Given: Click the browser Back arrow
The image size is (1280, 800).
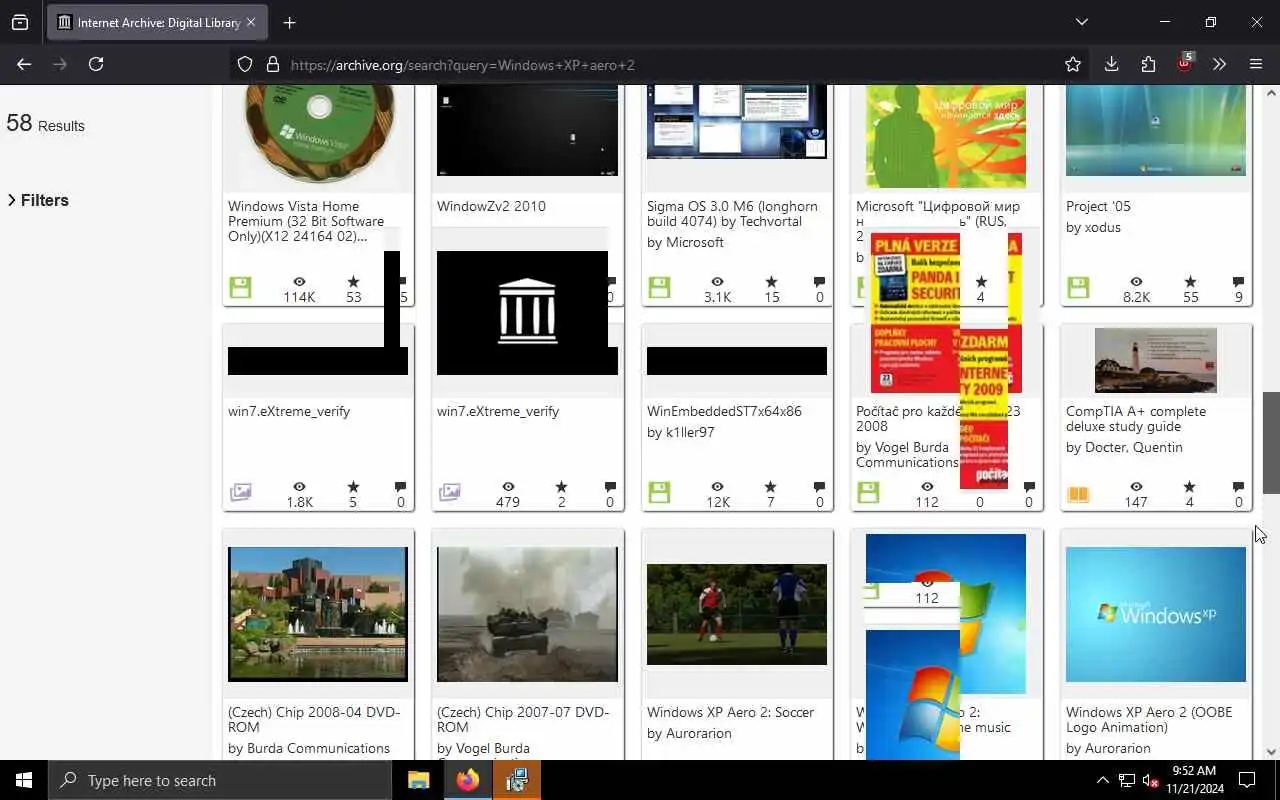Looking at the screenshot, I should coord(24,64).
